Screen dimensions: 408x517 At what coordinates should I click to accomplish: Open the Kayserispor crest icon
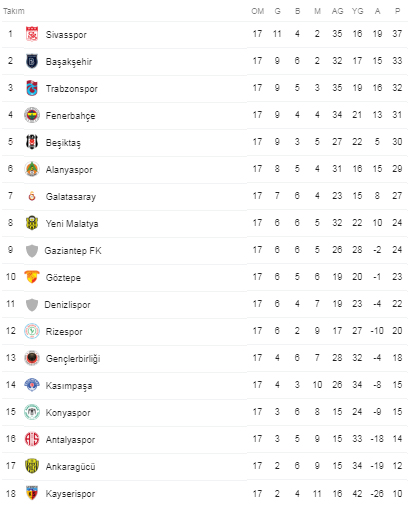tap(32, 493)
